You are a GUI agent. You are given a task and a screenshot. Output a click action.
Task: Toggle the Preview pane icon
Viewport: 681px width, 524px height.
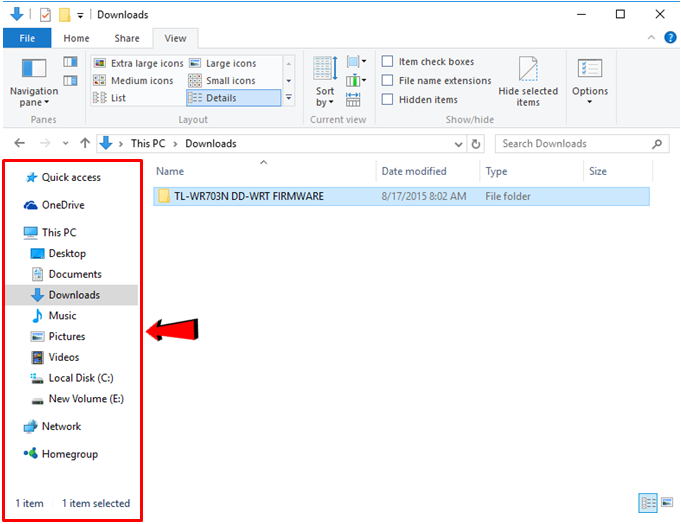click(70, 62)
